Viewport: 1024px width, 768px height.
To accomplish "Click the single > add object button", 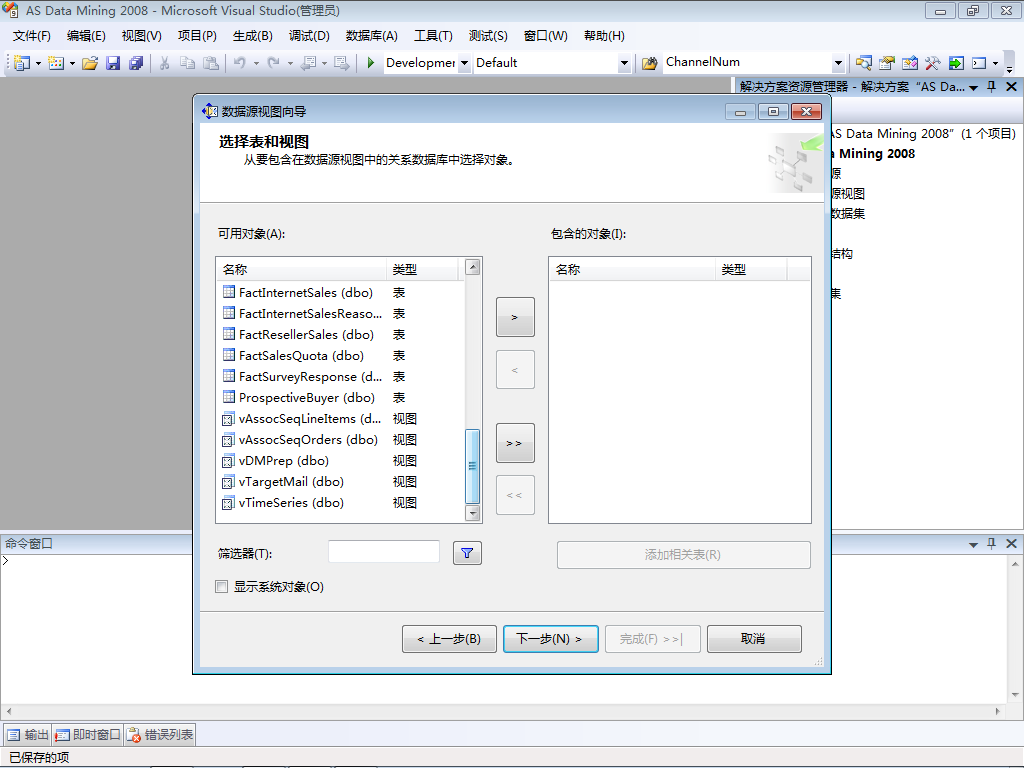I will pos(515,317).
